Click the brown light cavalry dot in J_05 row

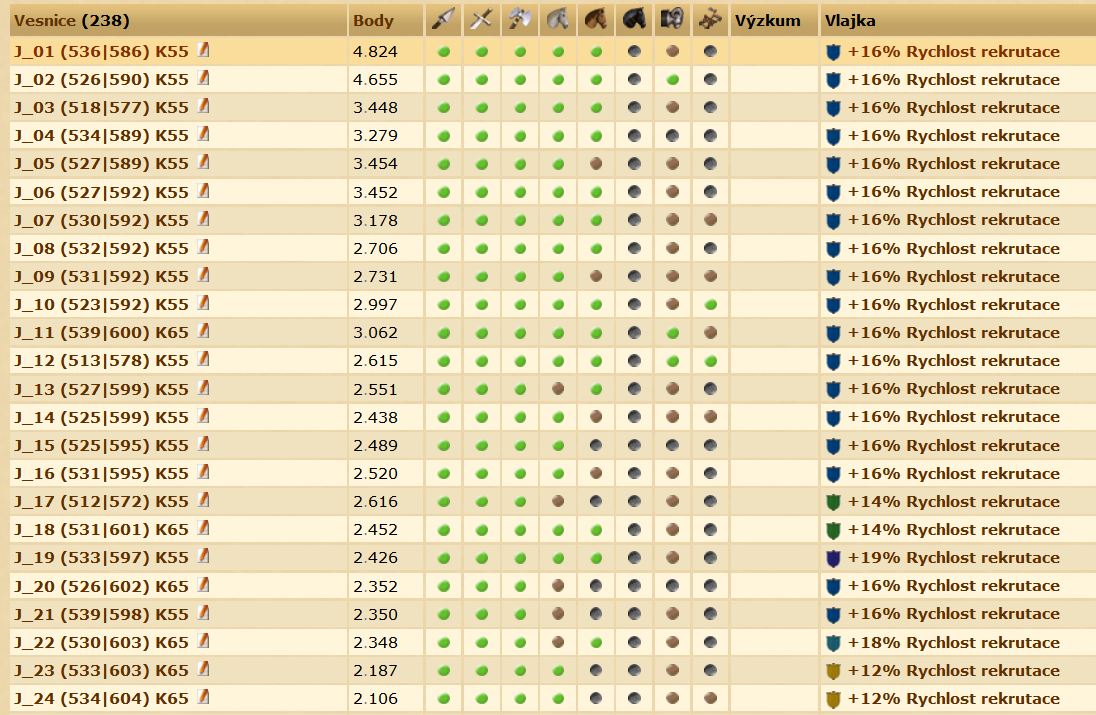(596, 164)
